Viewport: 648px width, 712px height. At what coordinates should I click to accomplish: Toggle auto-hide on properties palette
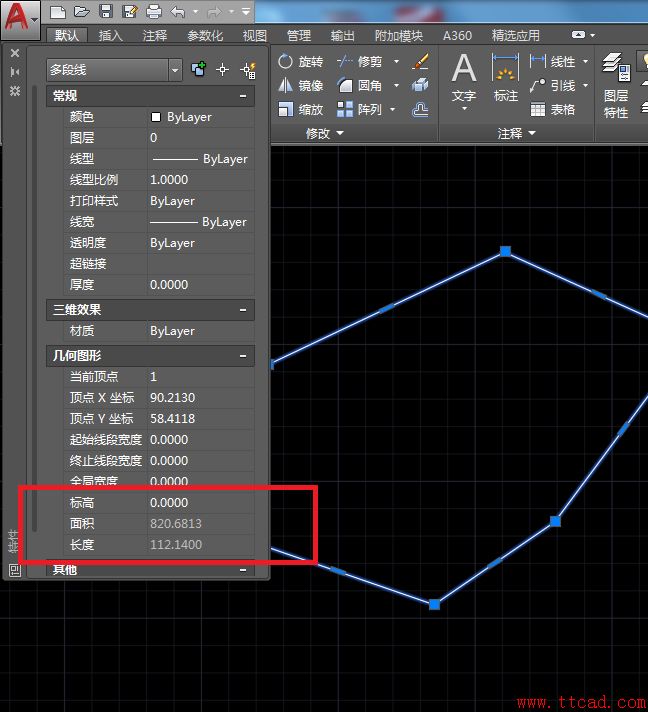click(15, 72)
